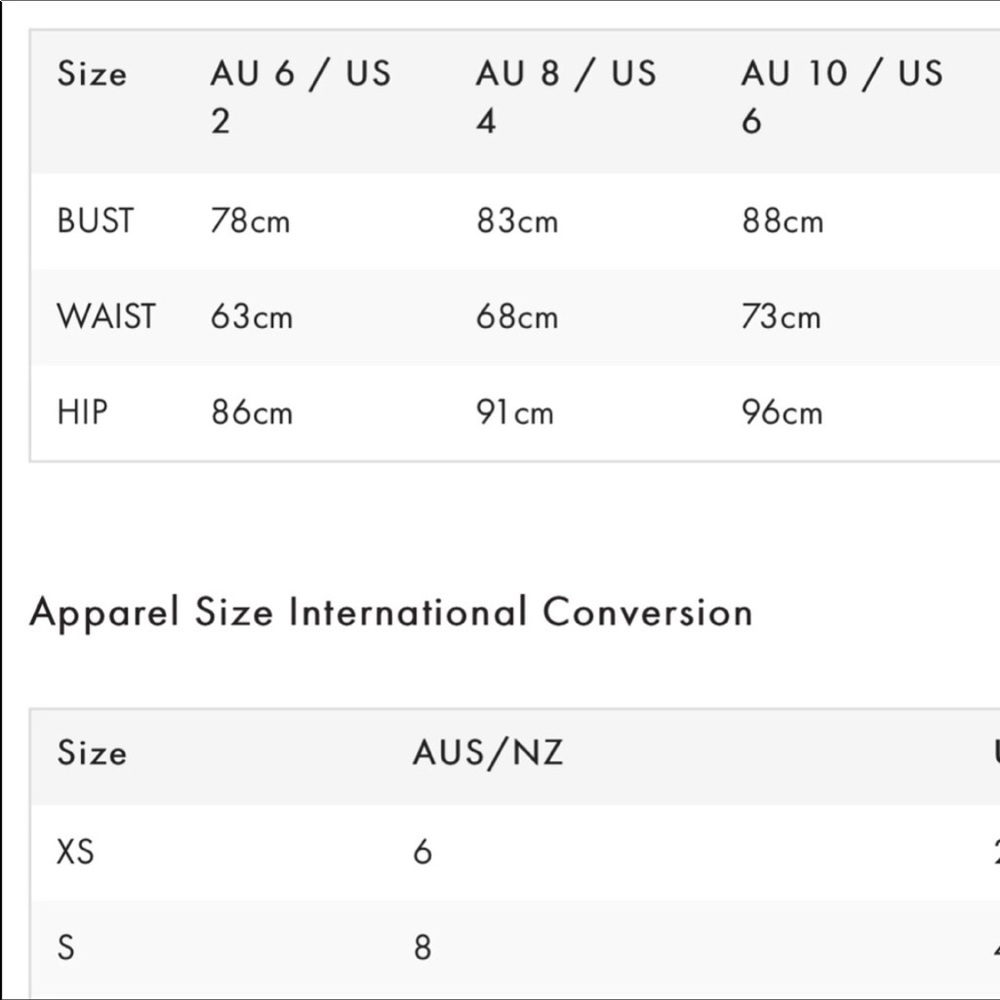
Task: Click AUS/NZ value 8 in S row
Action: pos(422,946)
